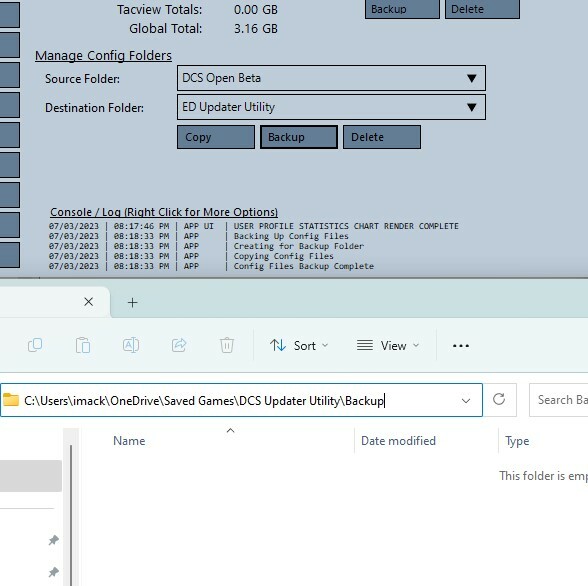This screenshot has height=586, width=588.
Task: Open the See more (three dots) menu
Action: pos(460,346)
